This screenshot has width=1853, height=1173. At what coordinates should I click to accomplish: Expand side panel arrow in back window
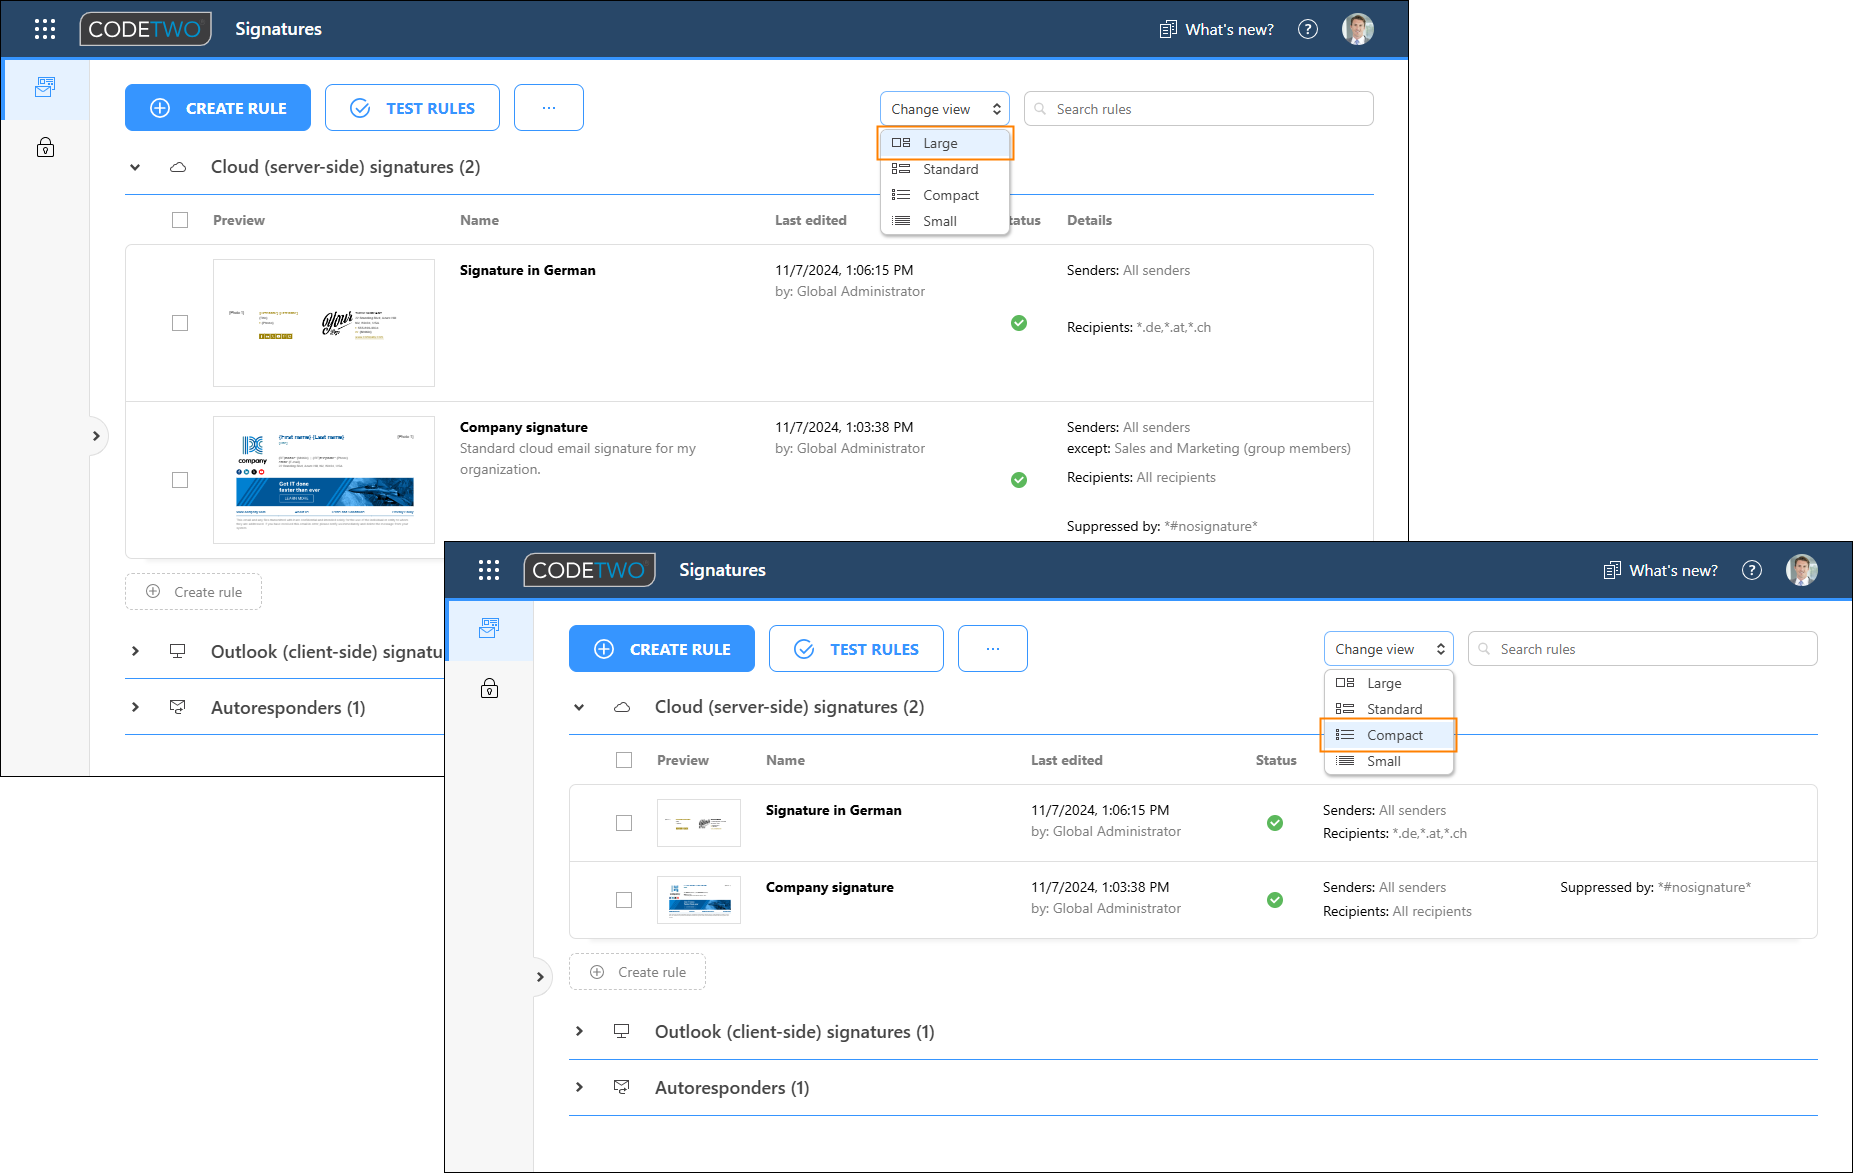(x=96, y=436)
